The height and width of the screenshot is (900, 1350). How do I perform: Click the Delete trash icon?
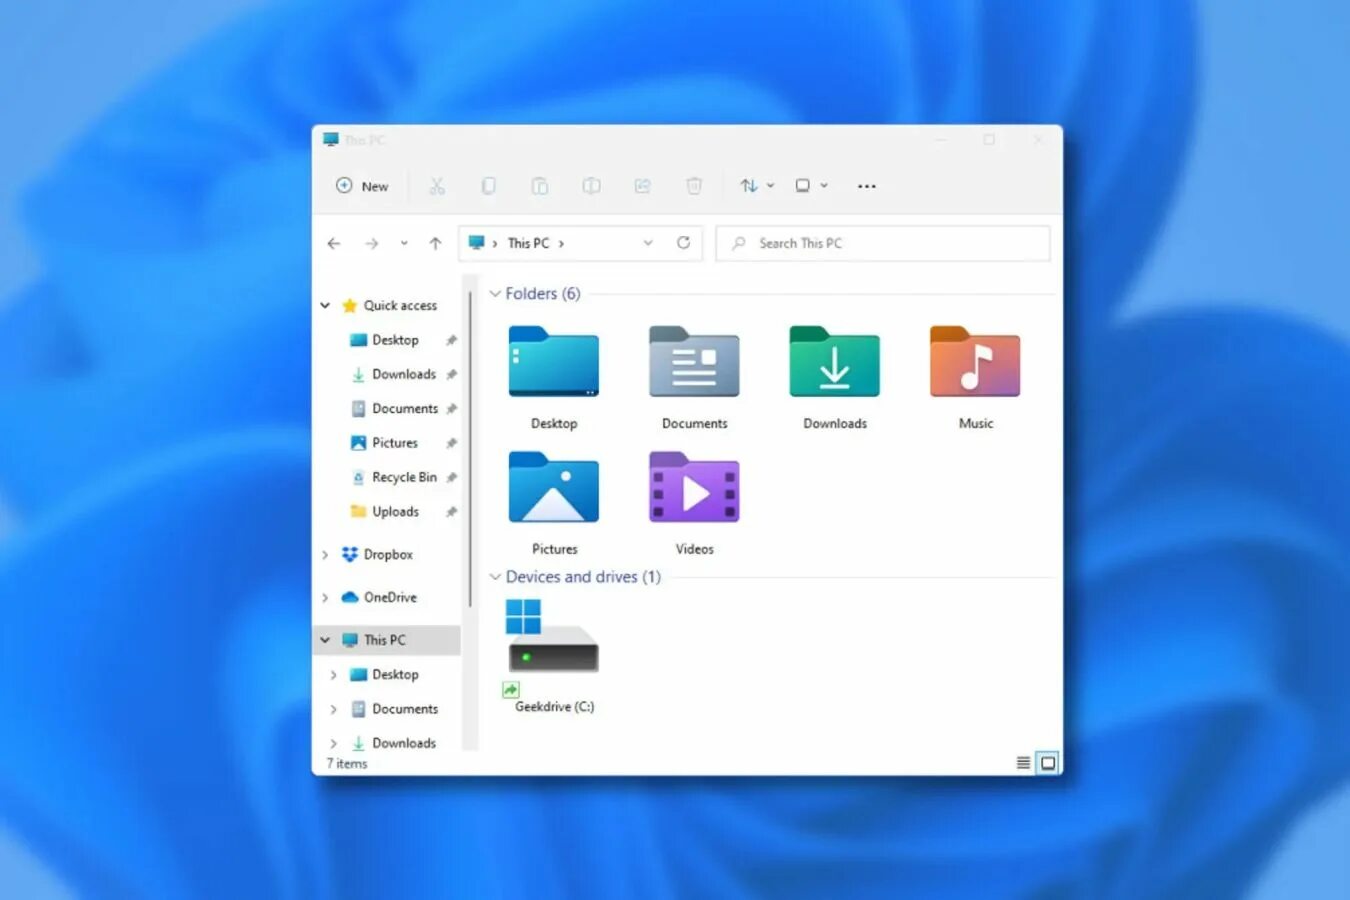[694, 186]
